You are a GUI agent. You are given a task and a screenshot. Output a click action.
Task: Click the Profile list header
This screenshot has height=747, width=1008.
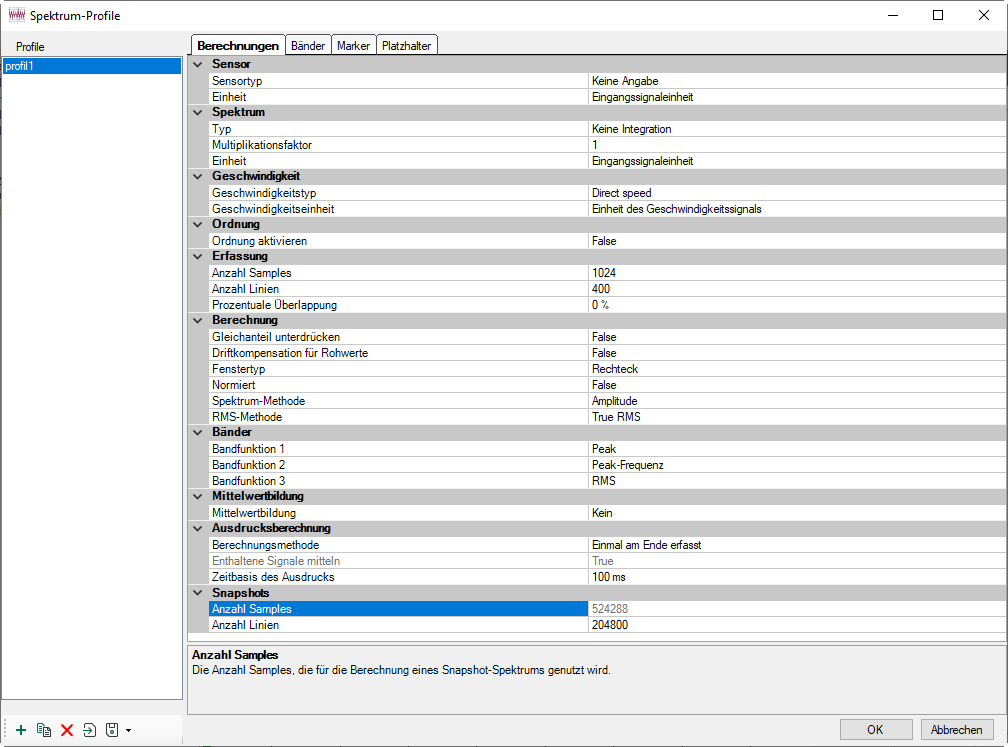(x=30, y=47)
